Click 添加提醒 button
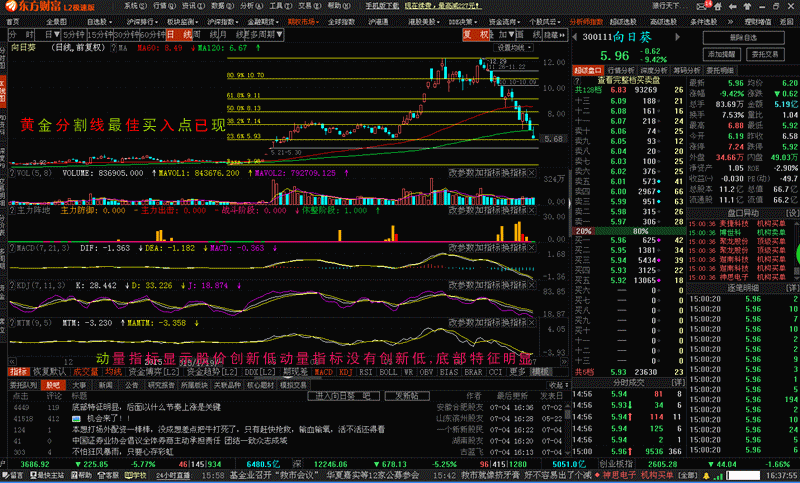 click(x=721, y=54)
